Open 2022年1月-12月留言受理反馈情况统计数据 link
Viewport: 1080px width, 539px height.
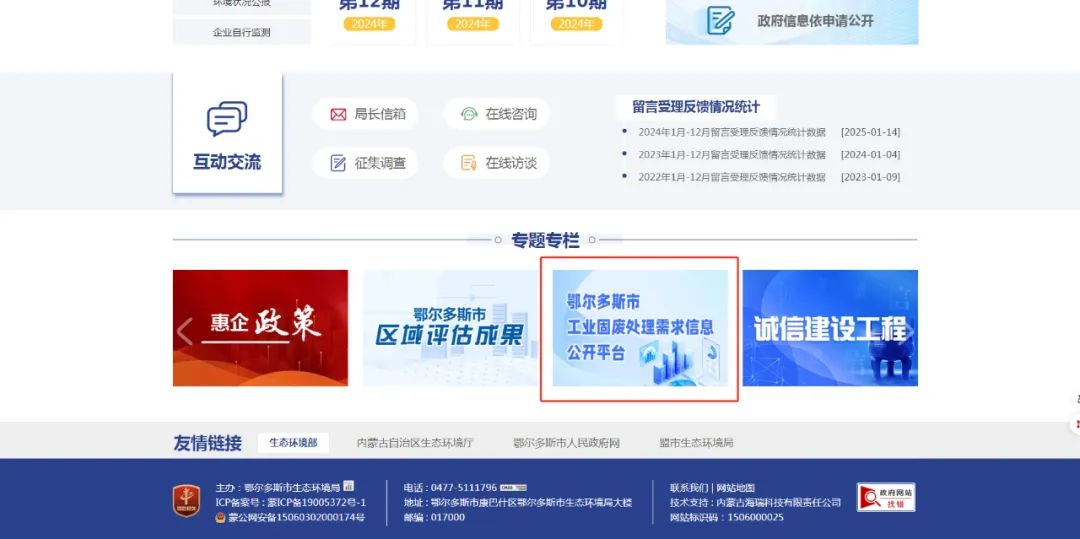731,177
